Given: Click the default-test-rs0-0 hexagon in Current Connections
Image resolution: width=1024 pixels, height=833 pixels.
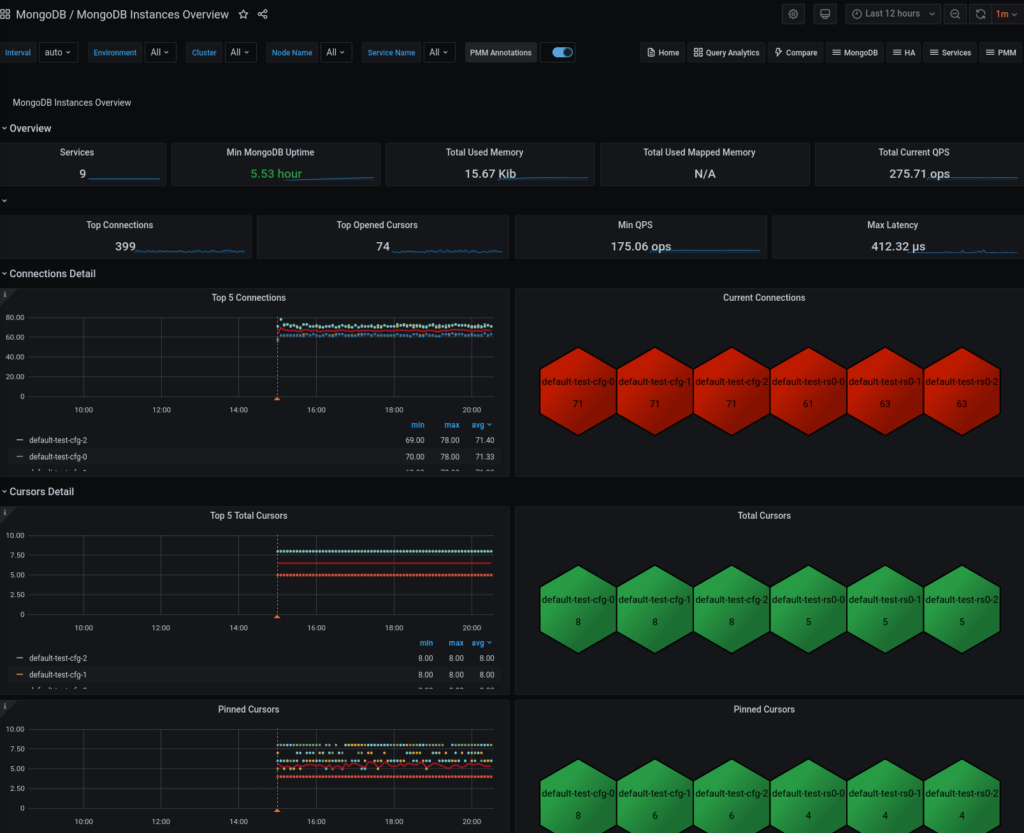Looking at the screenshot, I should tap(808, 392).
